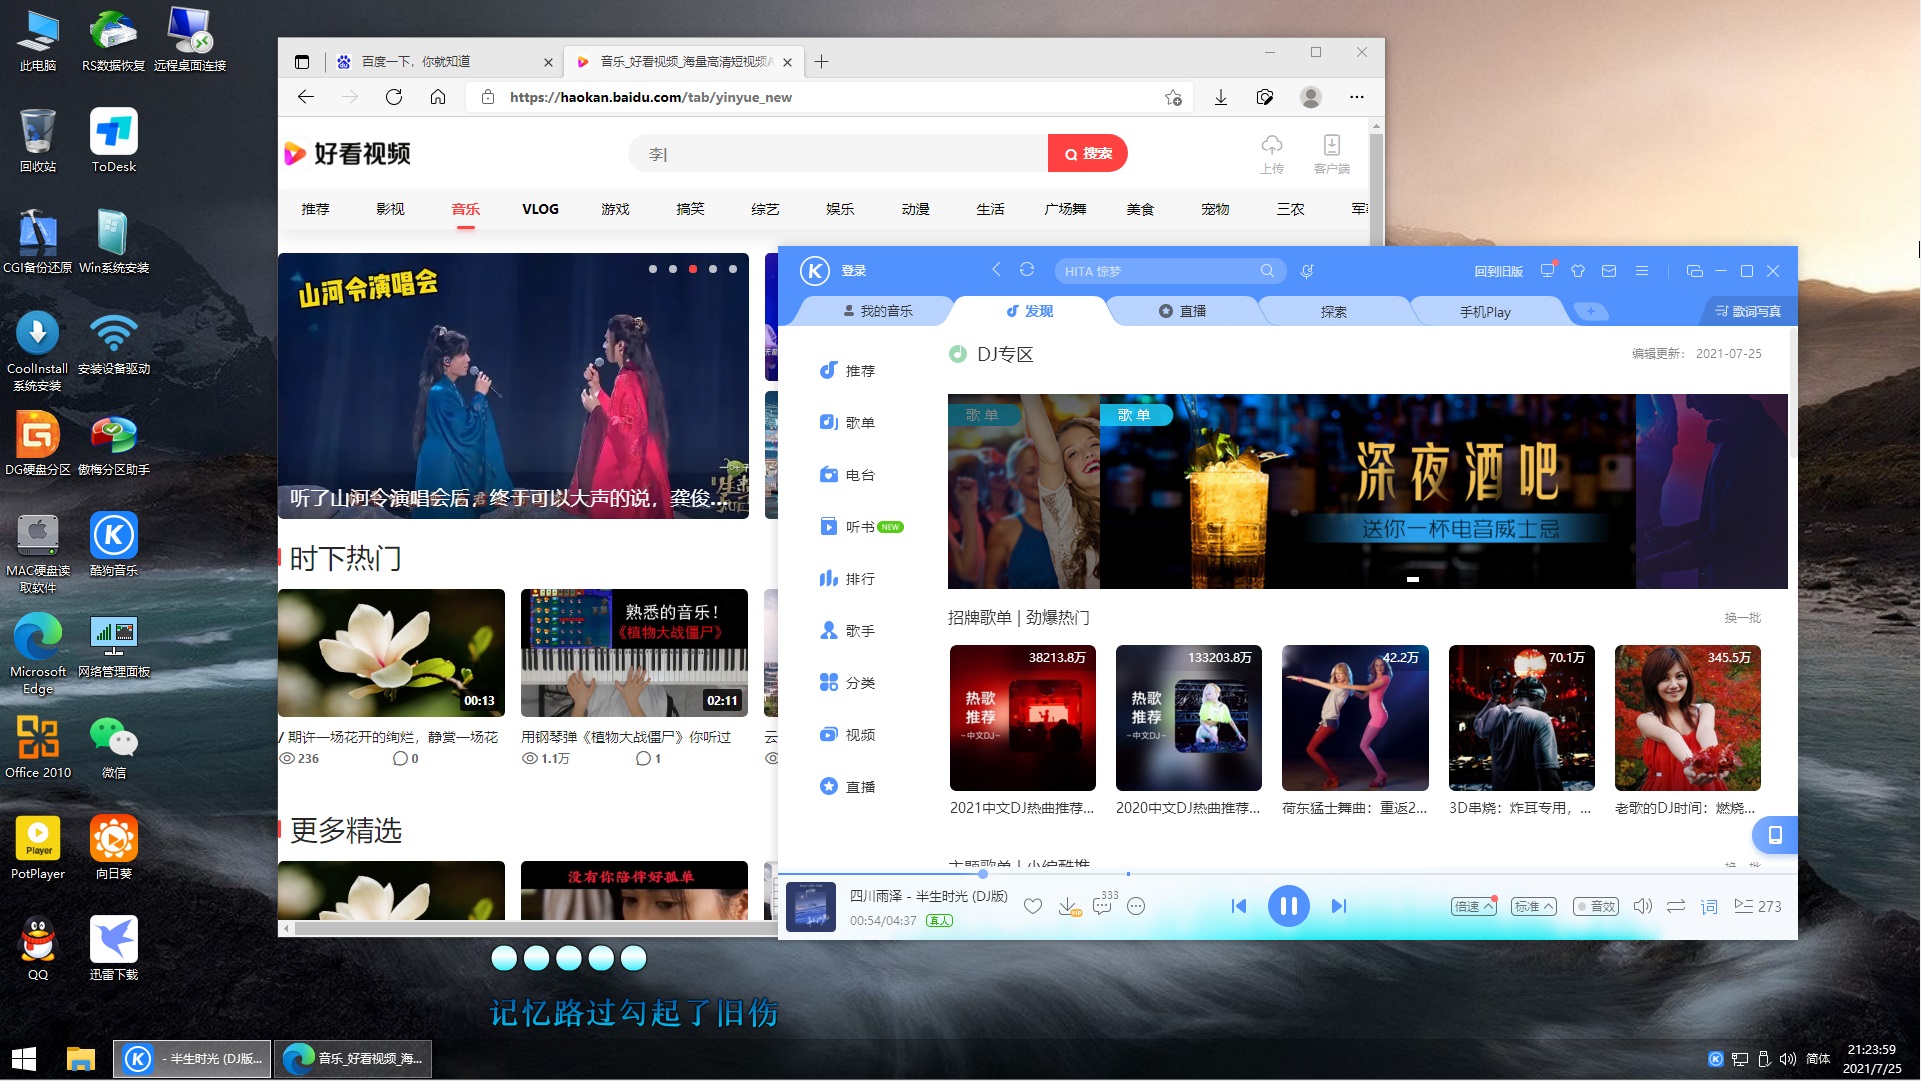The width and height of the screenshot is (1921, 1081).
Task: Open 歌词写真 lyrics view
Action: 1748,311
